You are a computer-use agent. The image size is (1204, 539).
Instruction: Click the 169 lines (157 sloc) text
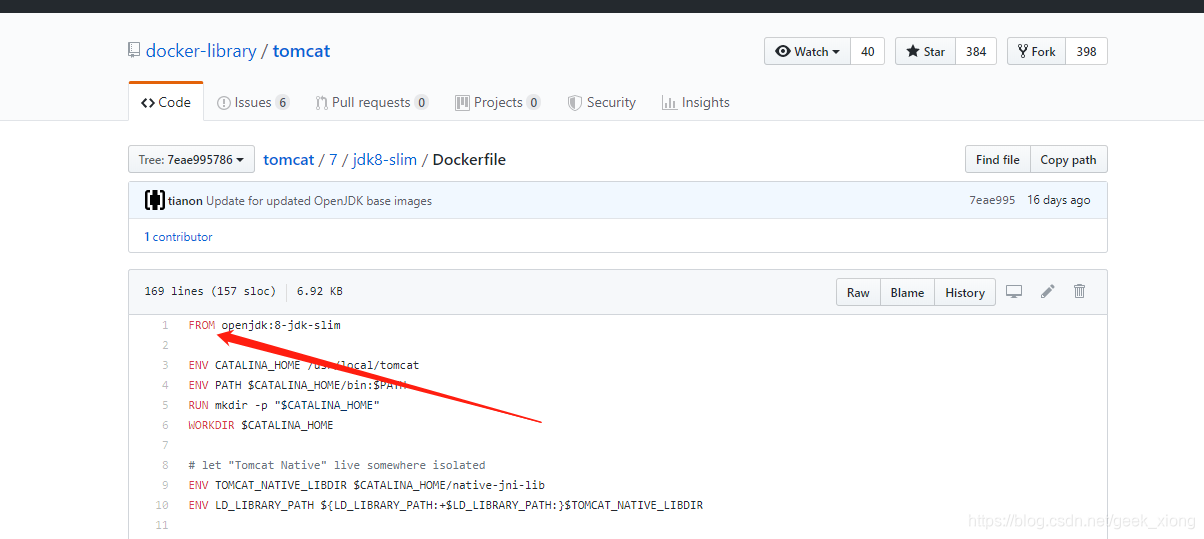[x=210, y=292]
